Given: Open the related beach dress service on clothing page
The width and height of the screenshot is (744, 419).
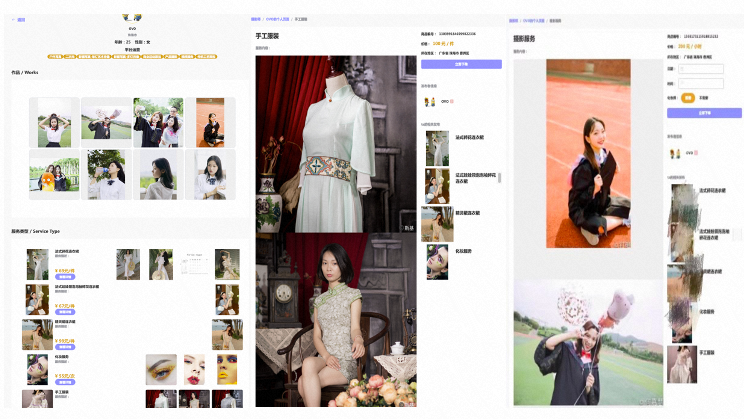Looking at the screenshot, I should (x=437, y=224).
